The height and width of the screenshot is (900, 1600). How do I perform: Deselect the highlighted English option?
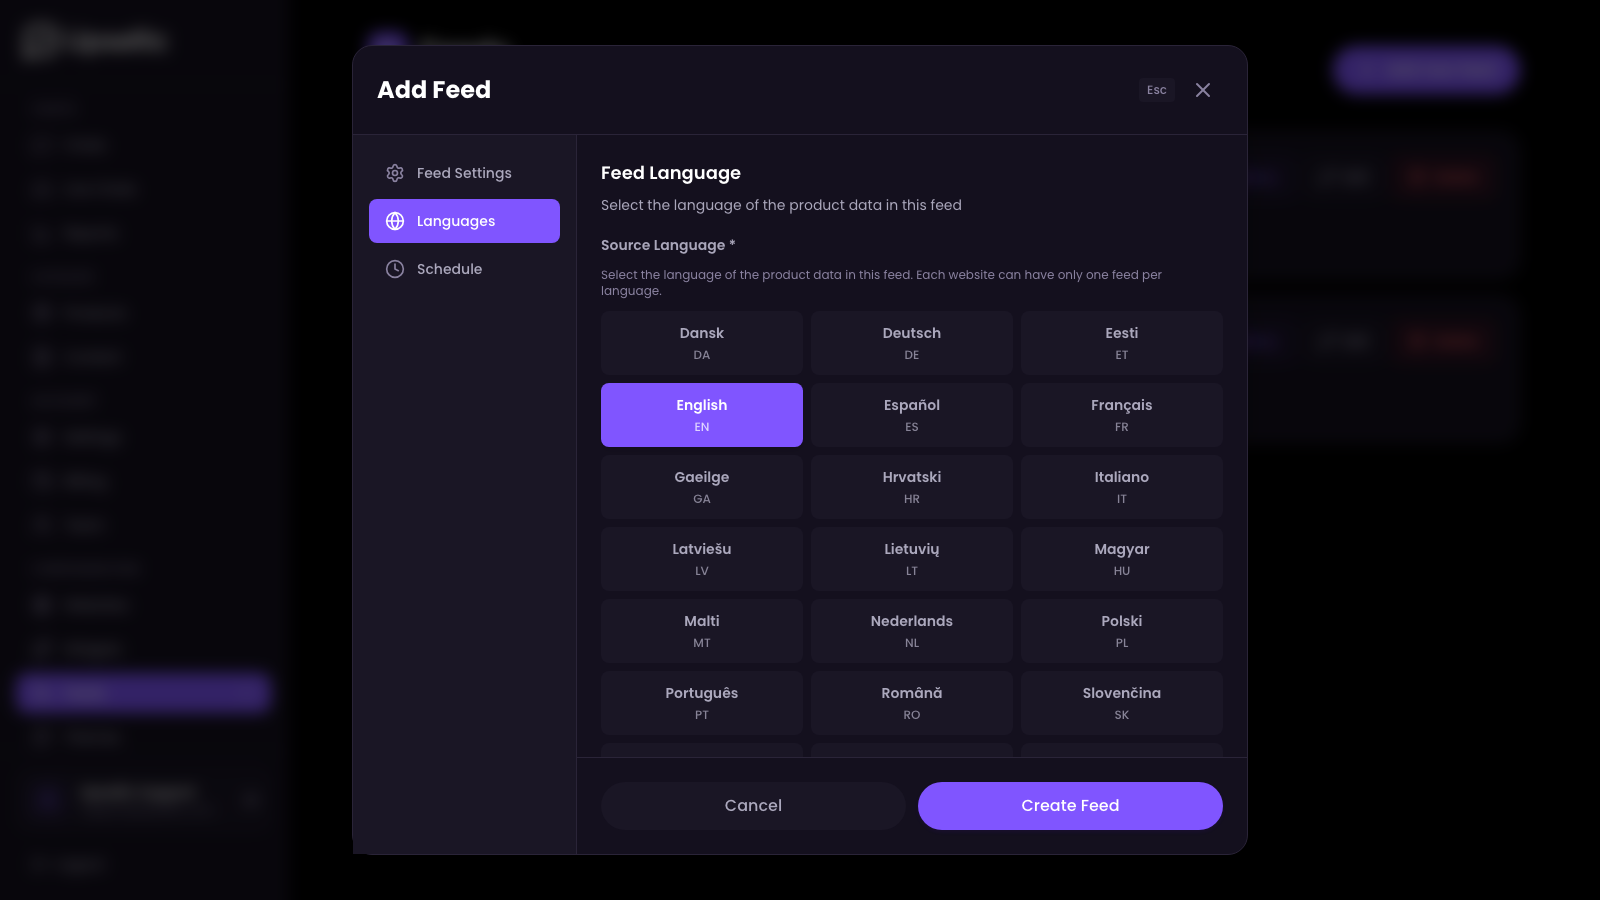701,414
